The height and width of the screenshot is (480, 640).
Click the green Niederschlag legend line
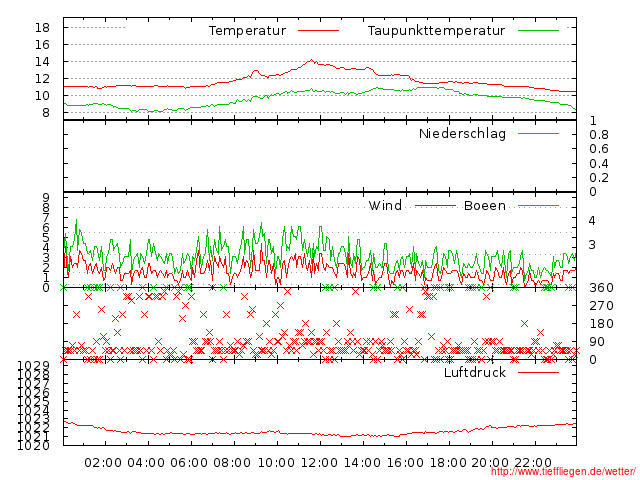point(538,133)
